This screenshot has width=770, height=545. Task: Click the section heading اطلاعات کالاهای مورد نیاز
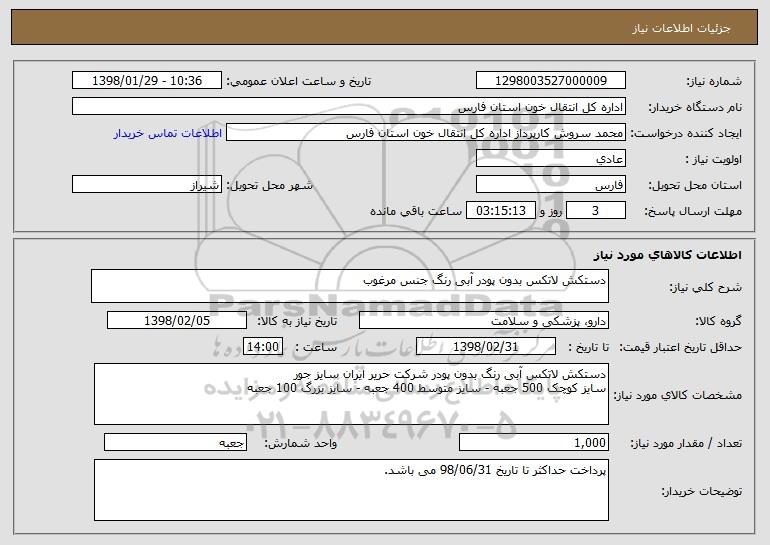tap(667, 255)
